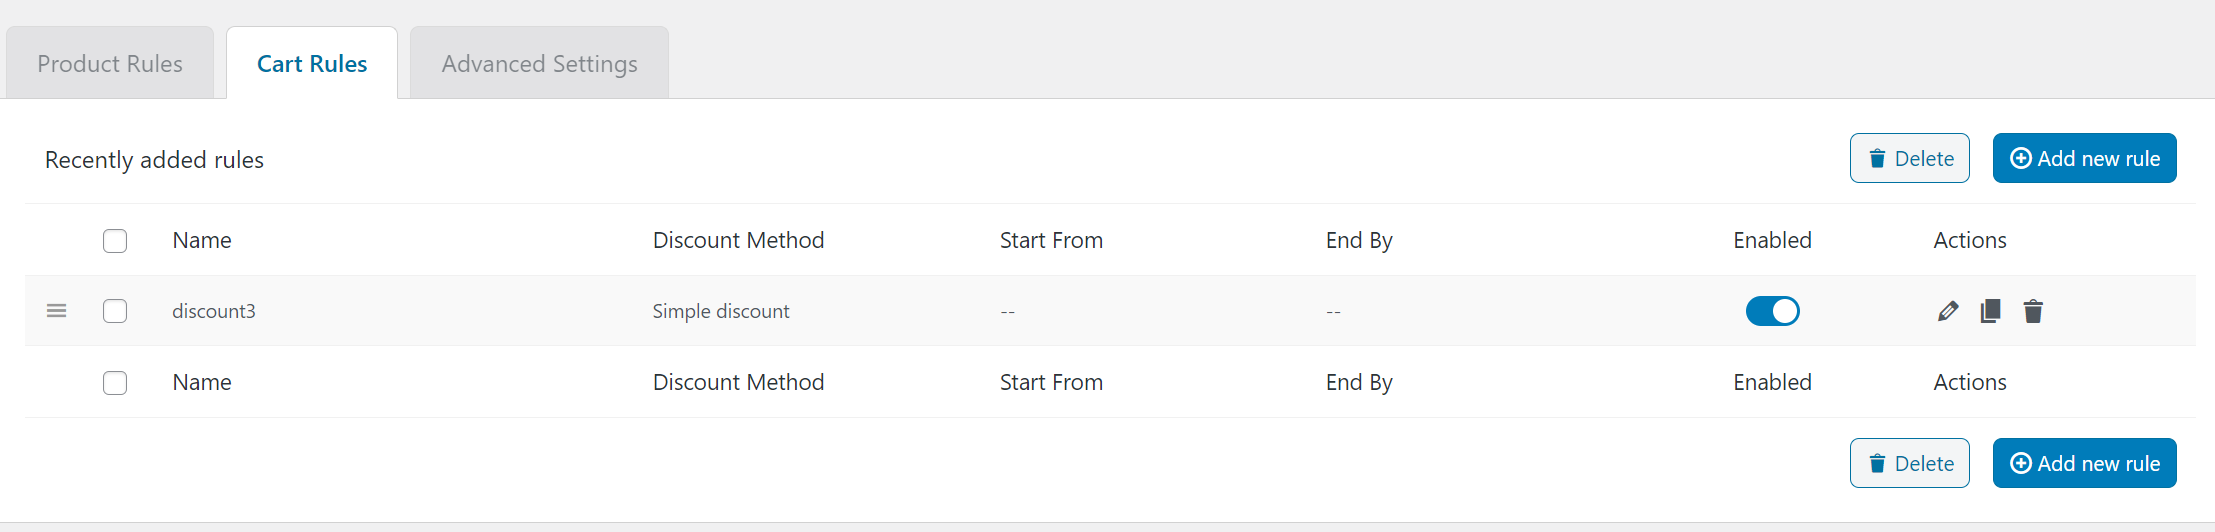Click the top Add new rule button
The image size is (2215, 532).
2084,158
